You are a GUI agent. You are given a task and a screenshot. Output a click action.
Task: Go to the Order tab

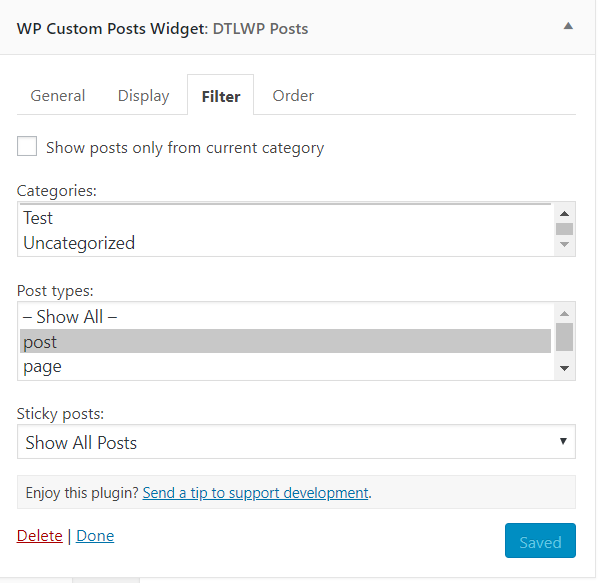tap(293, 96)
